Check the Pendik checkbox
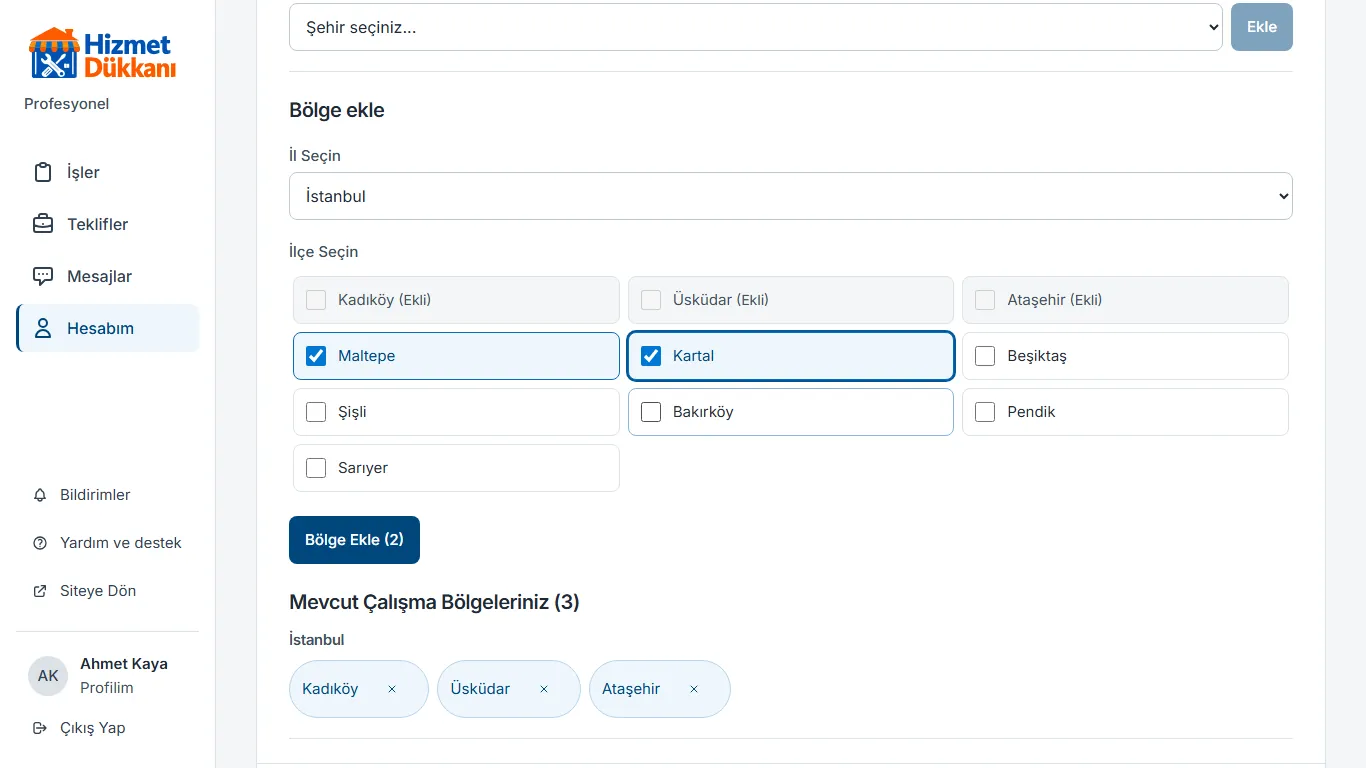1366x768 pixels. [x=985, y=412]
